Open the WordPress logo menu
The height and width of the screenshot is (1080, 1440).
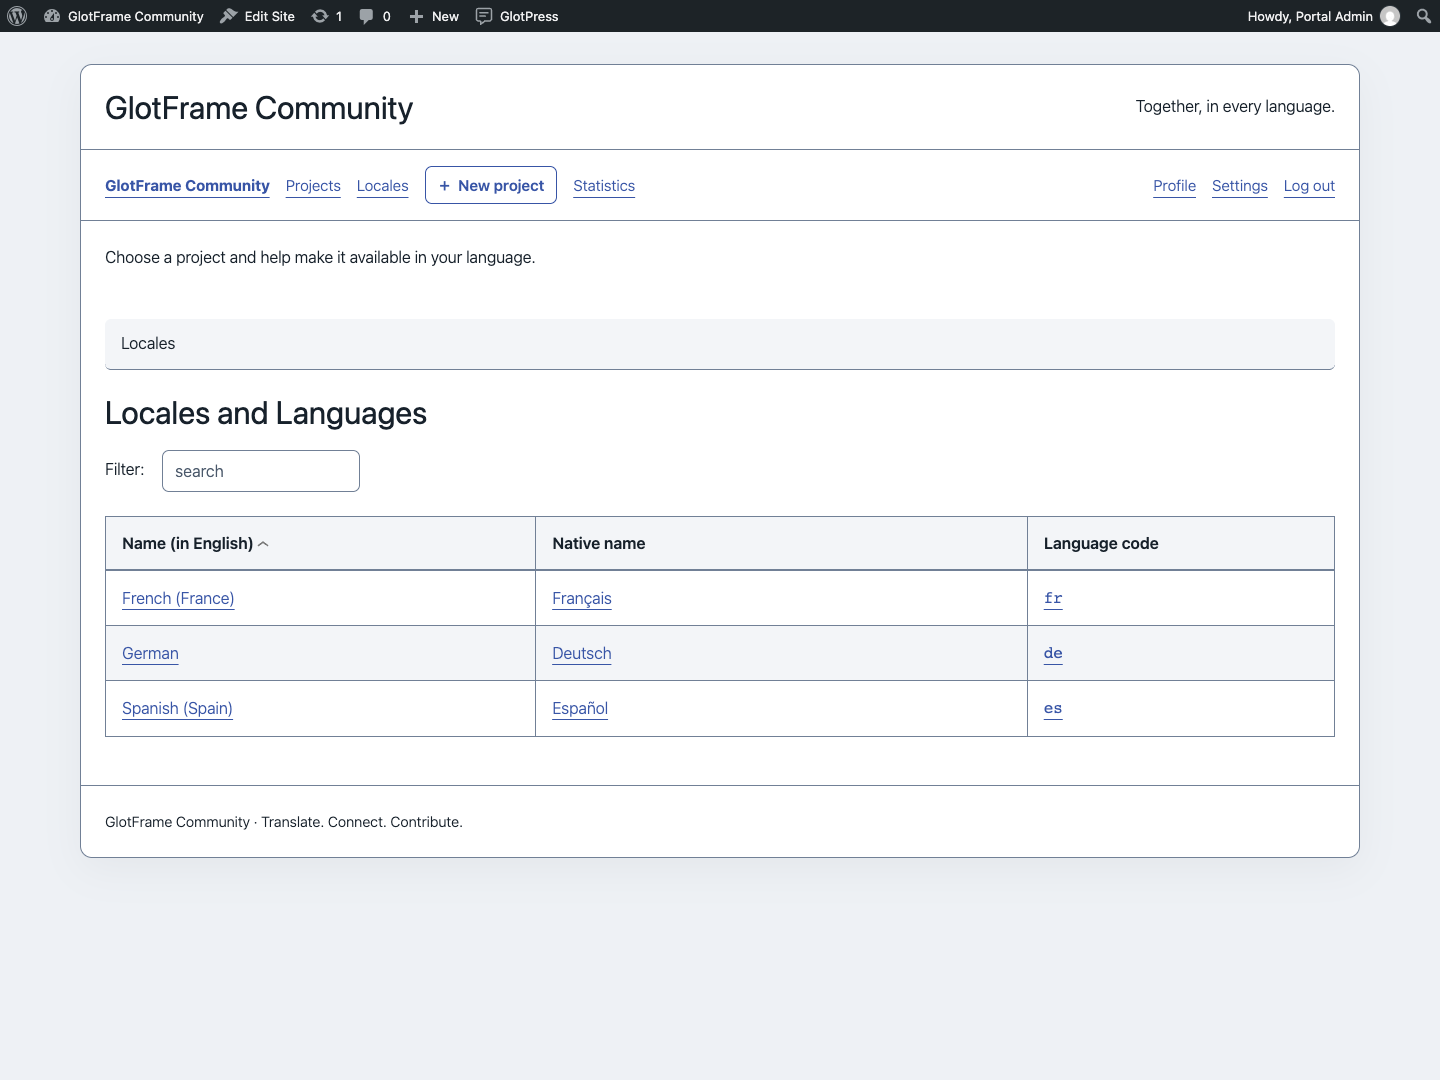coord(17,16)
